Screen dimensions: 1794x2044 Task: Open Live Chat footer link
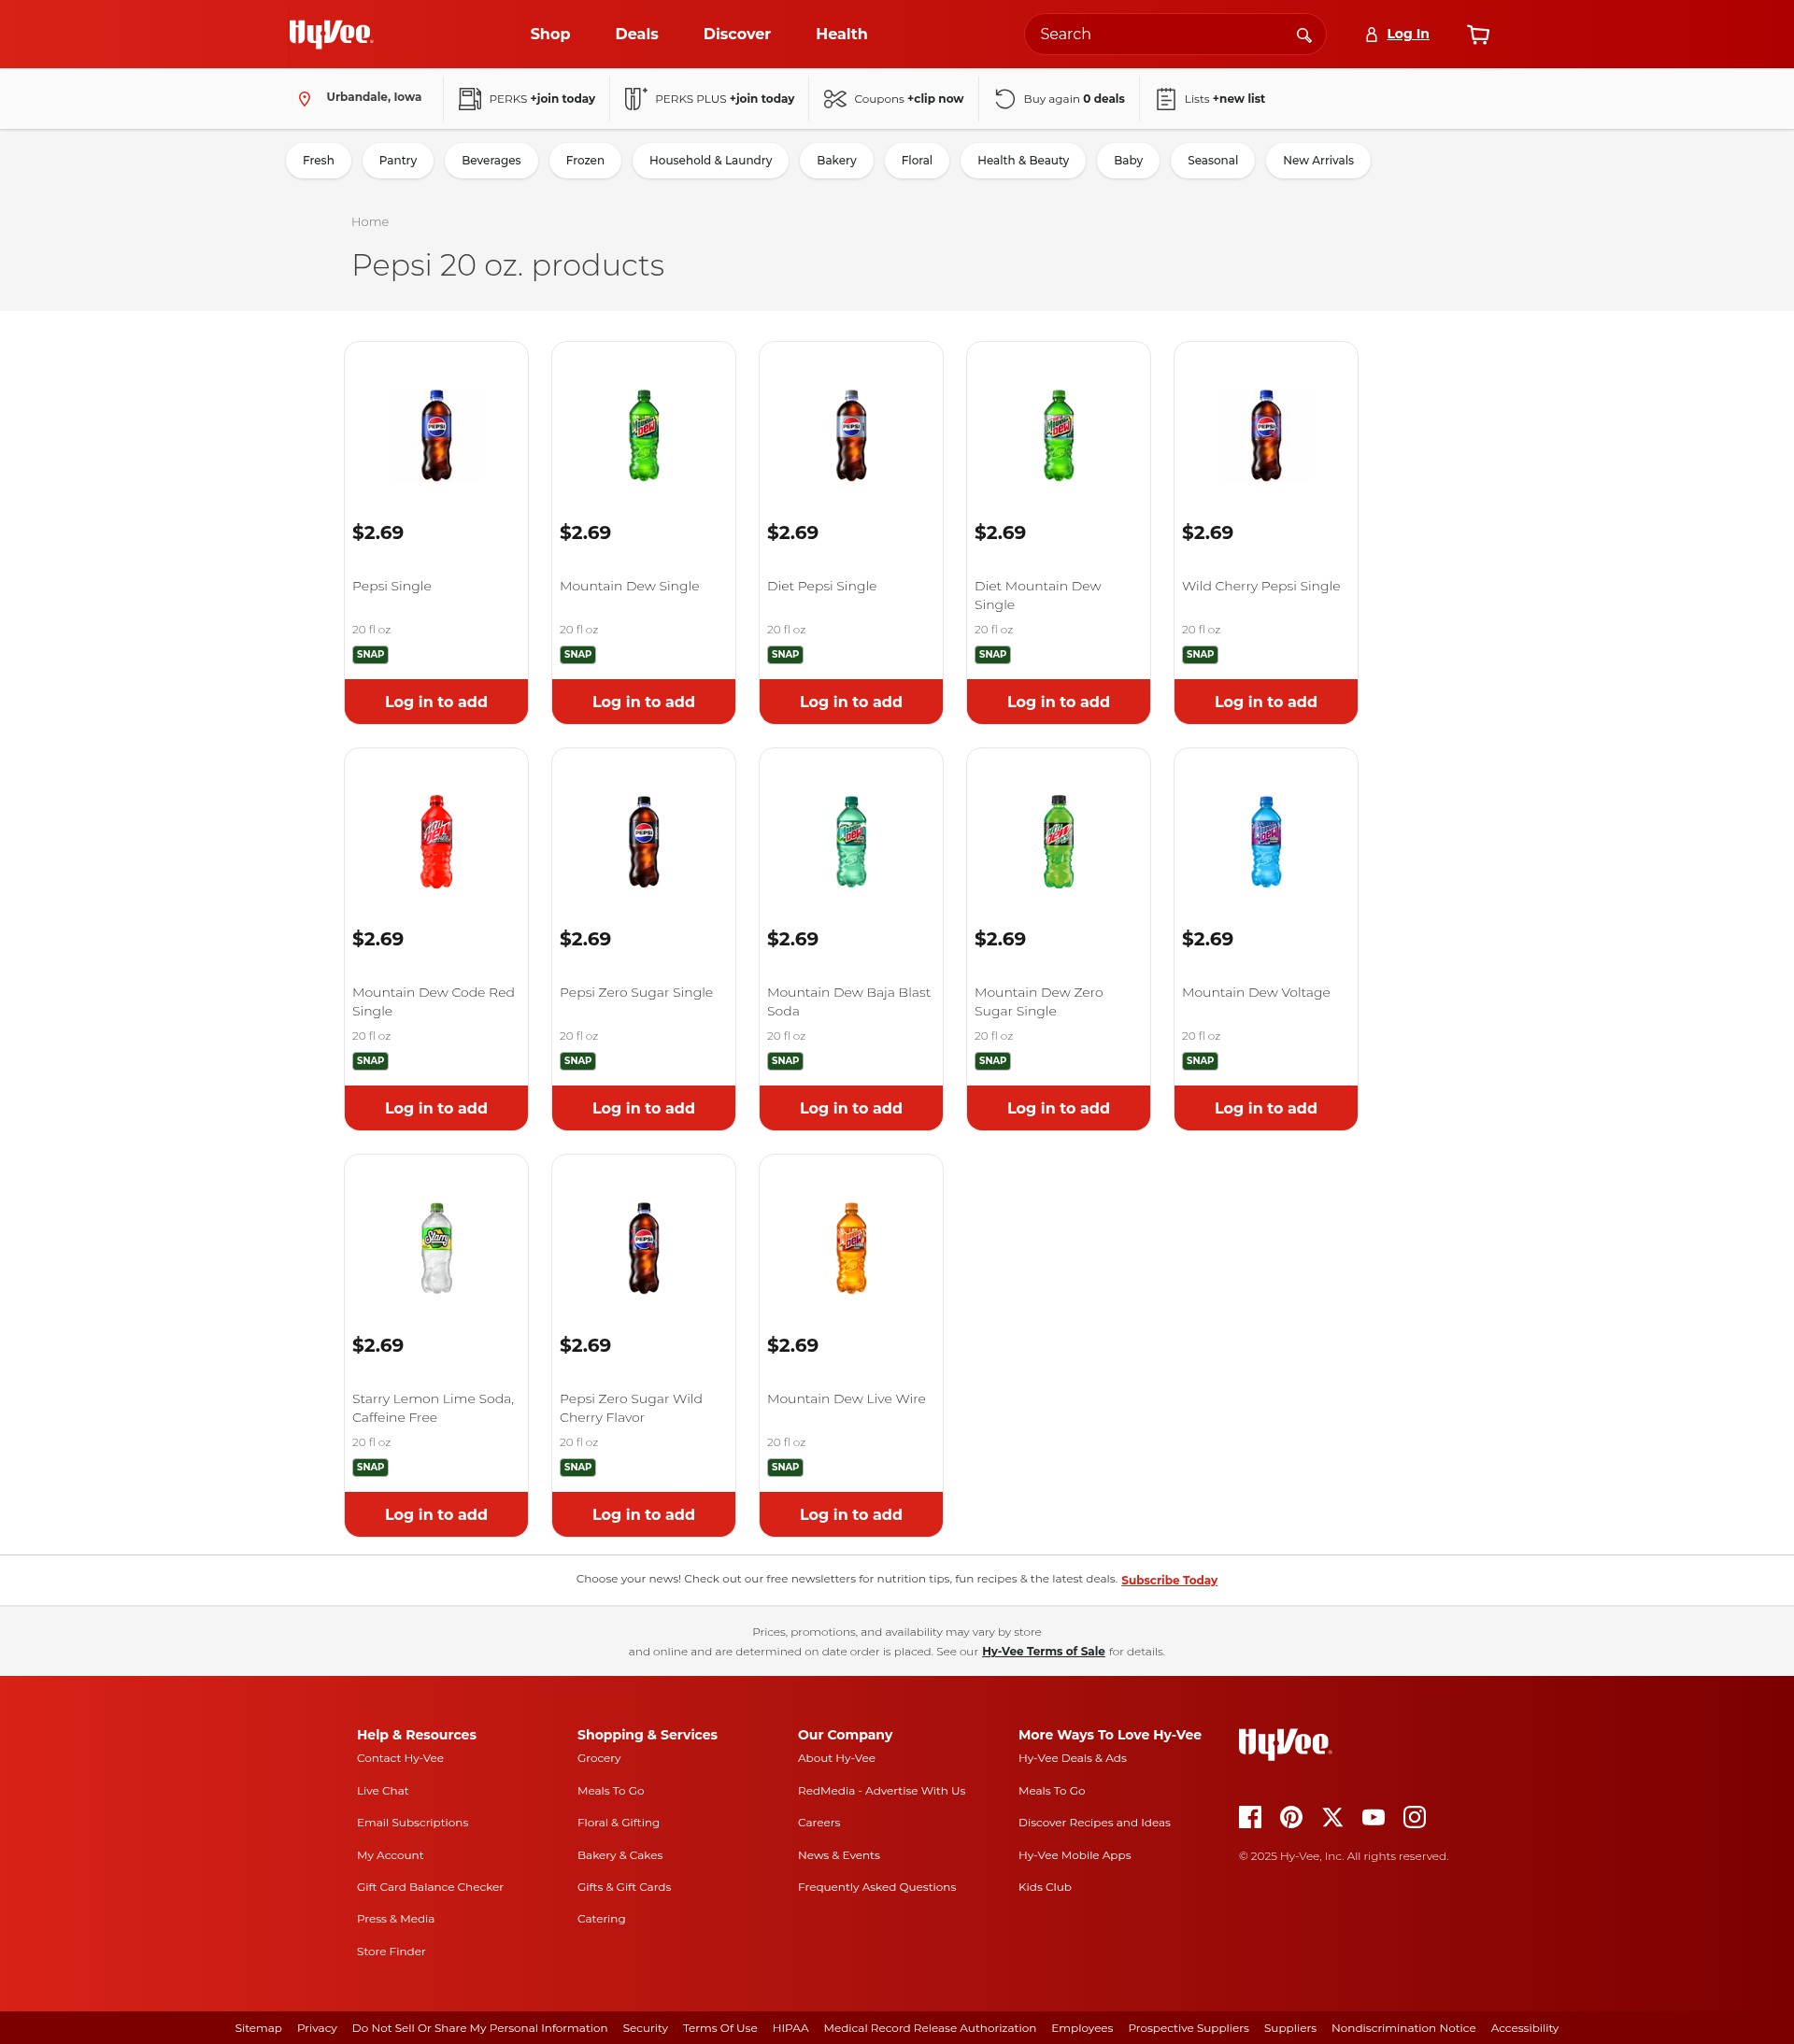pos(383,1791)
